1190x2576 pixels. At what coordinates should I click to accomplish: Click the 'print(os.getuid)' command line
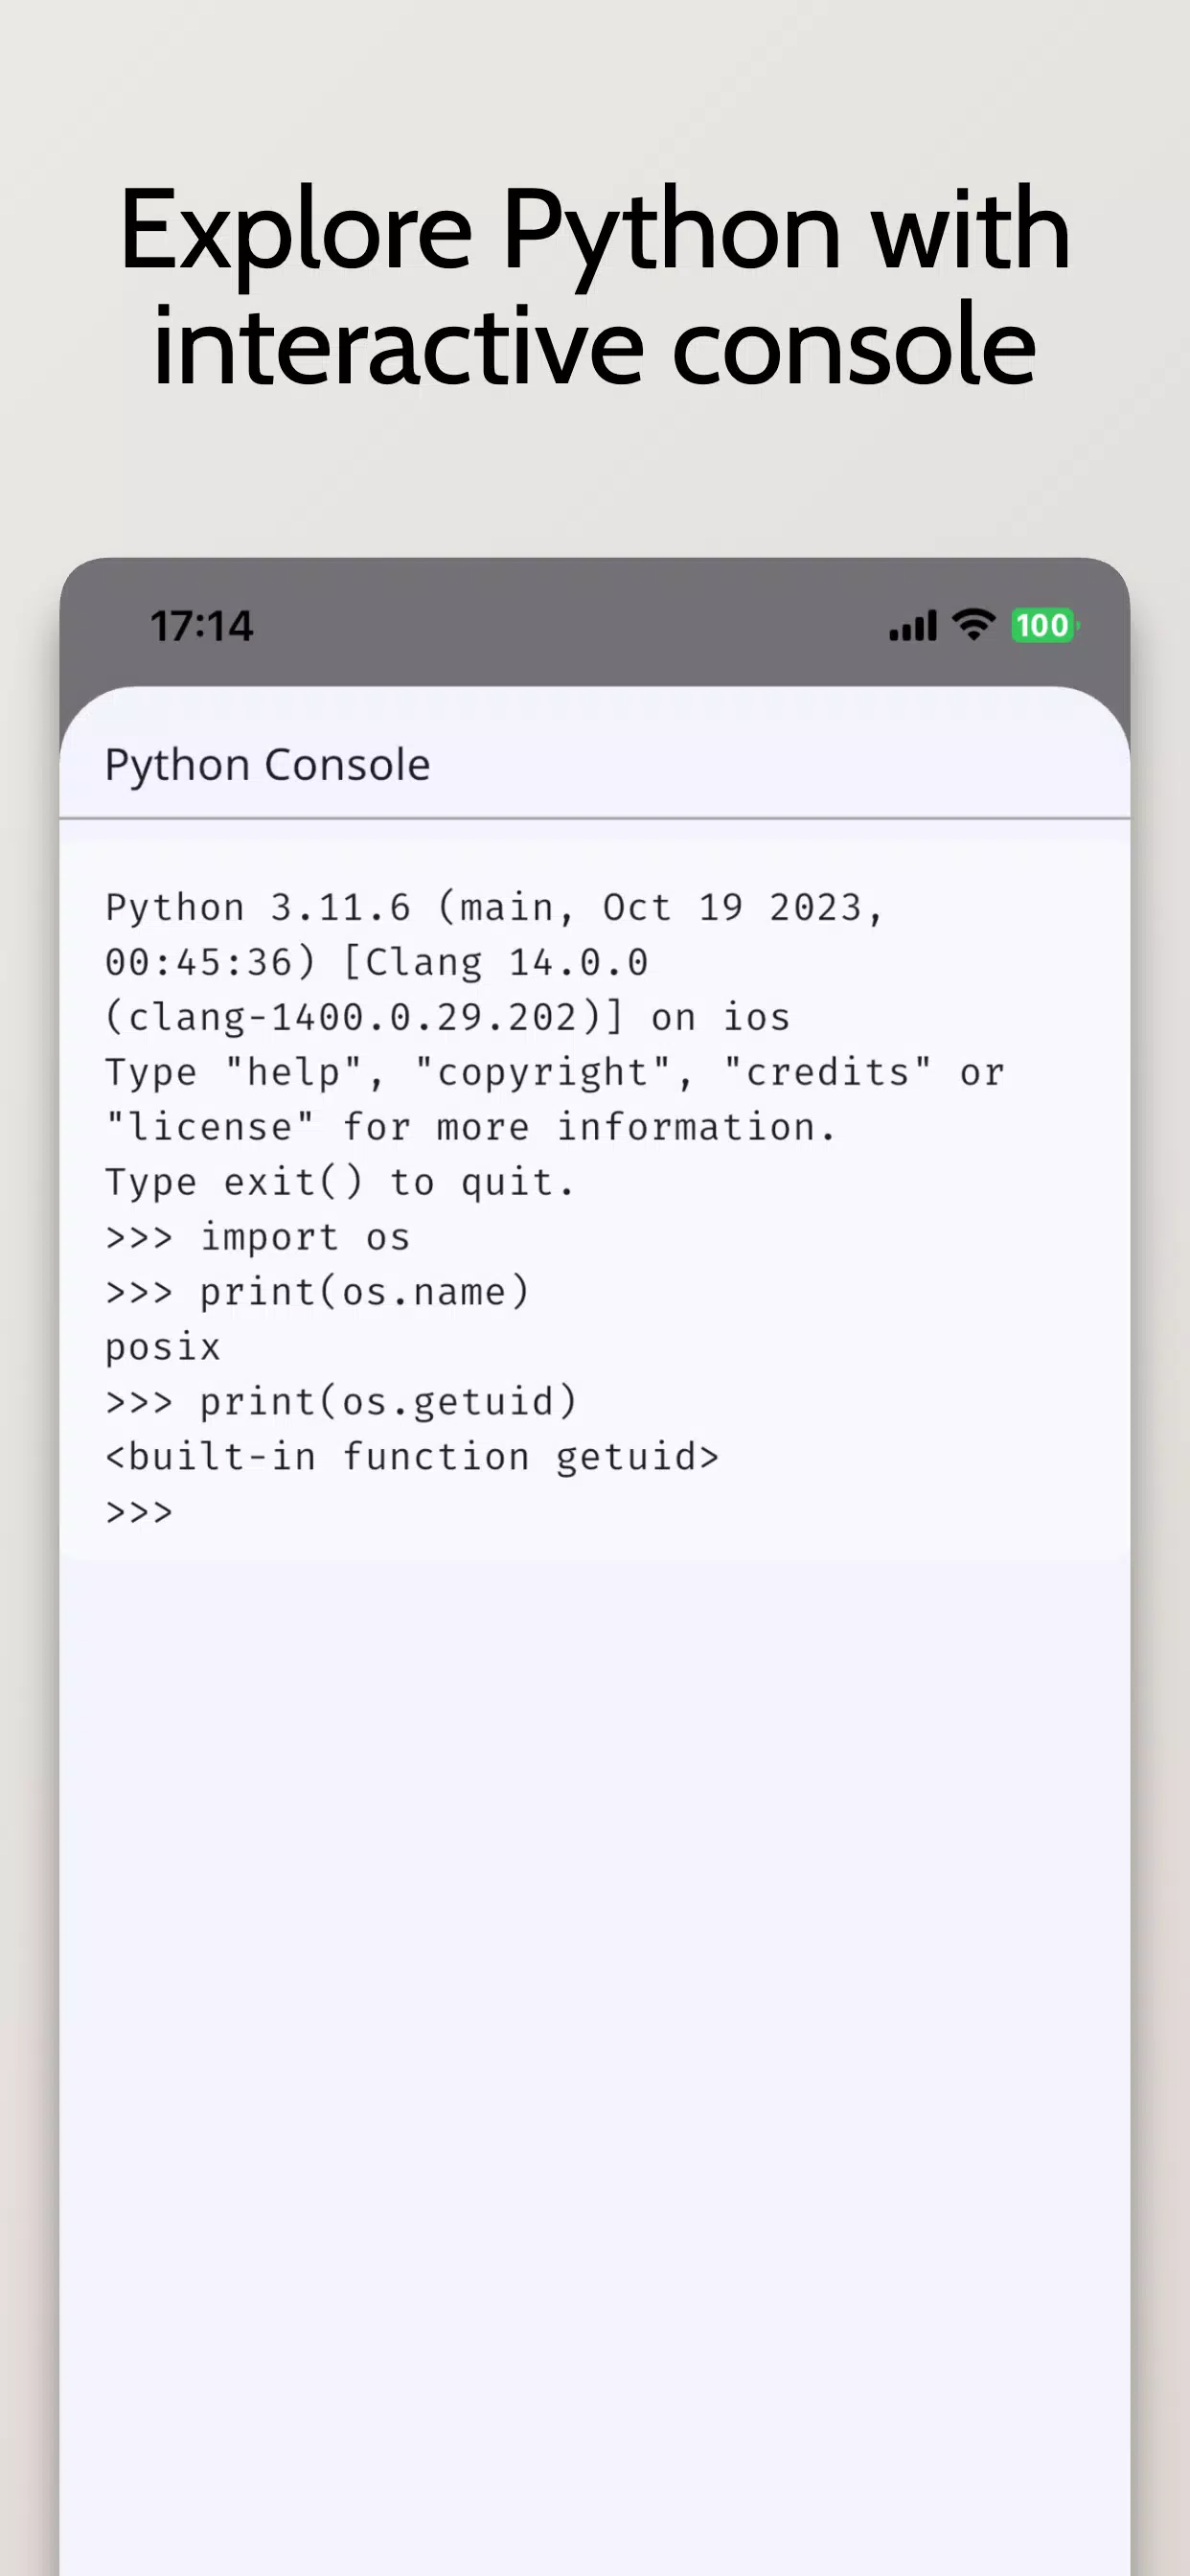tap(342, 1402)
